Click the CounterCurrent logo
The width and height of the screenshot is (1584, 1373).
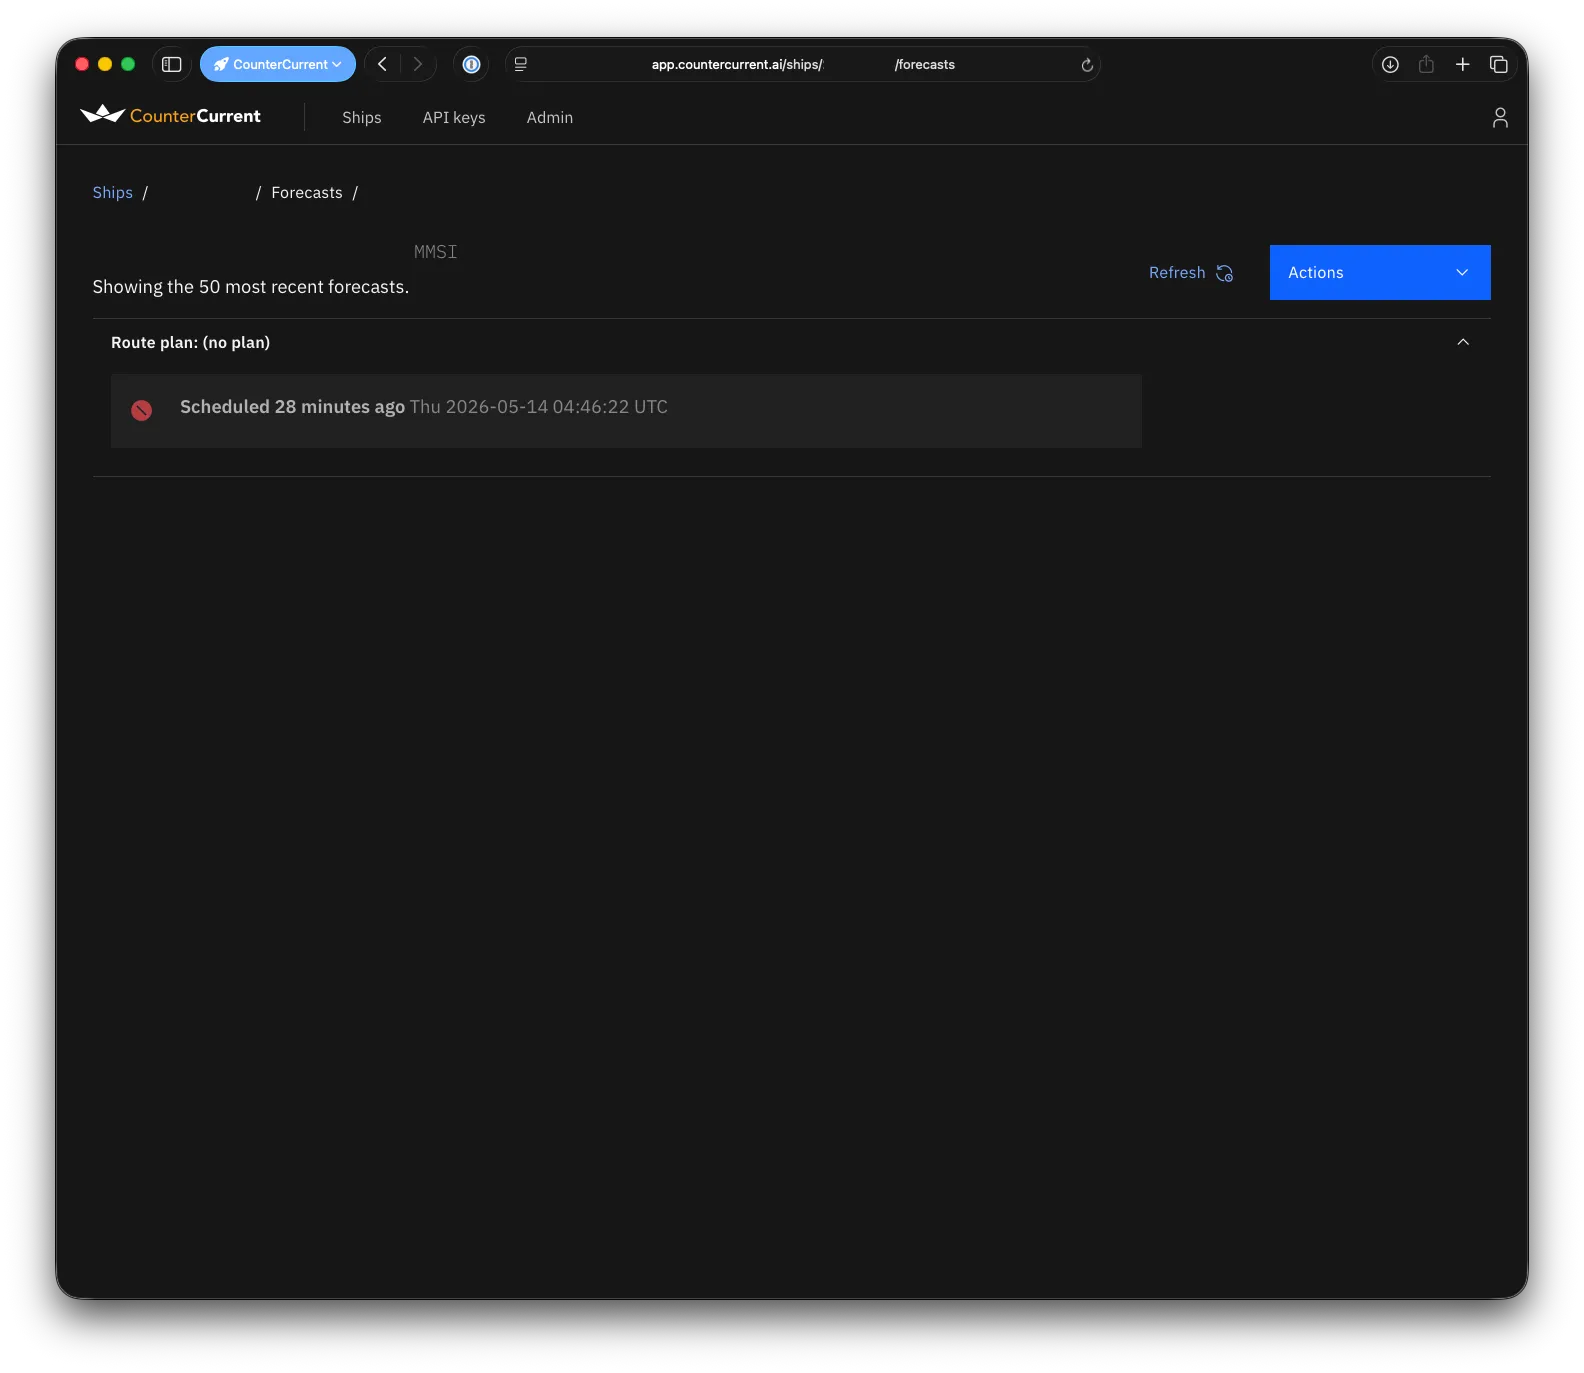pyautogui.click(x=170, y=115)
